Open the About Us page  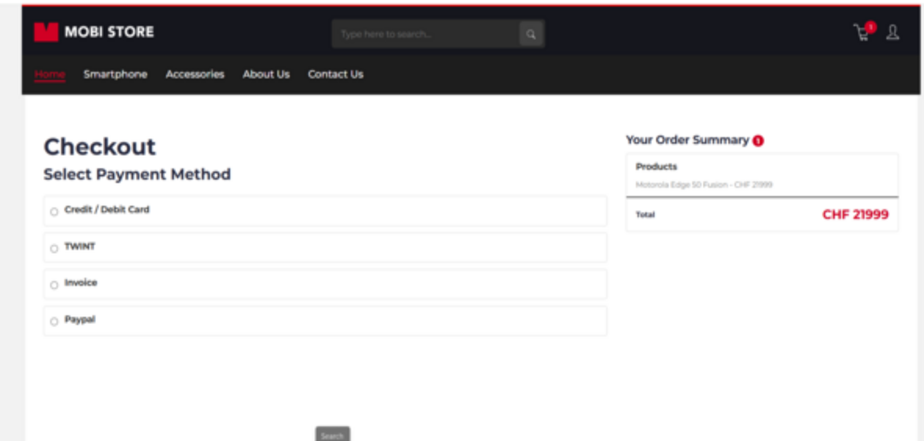click(266, 74)
